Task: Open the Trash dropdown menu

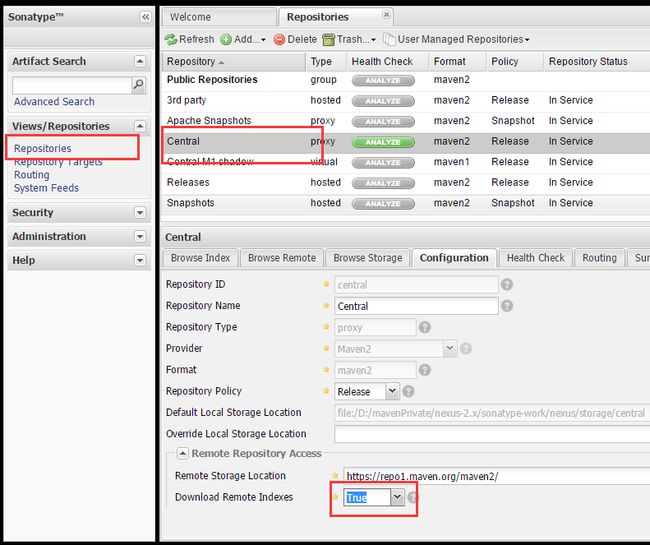Action: point(349,39)
